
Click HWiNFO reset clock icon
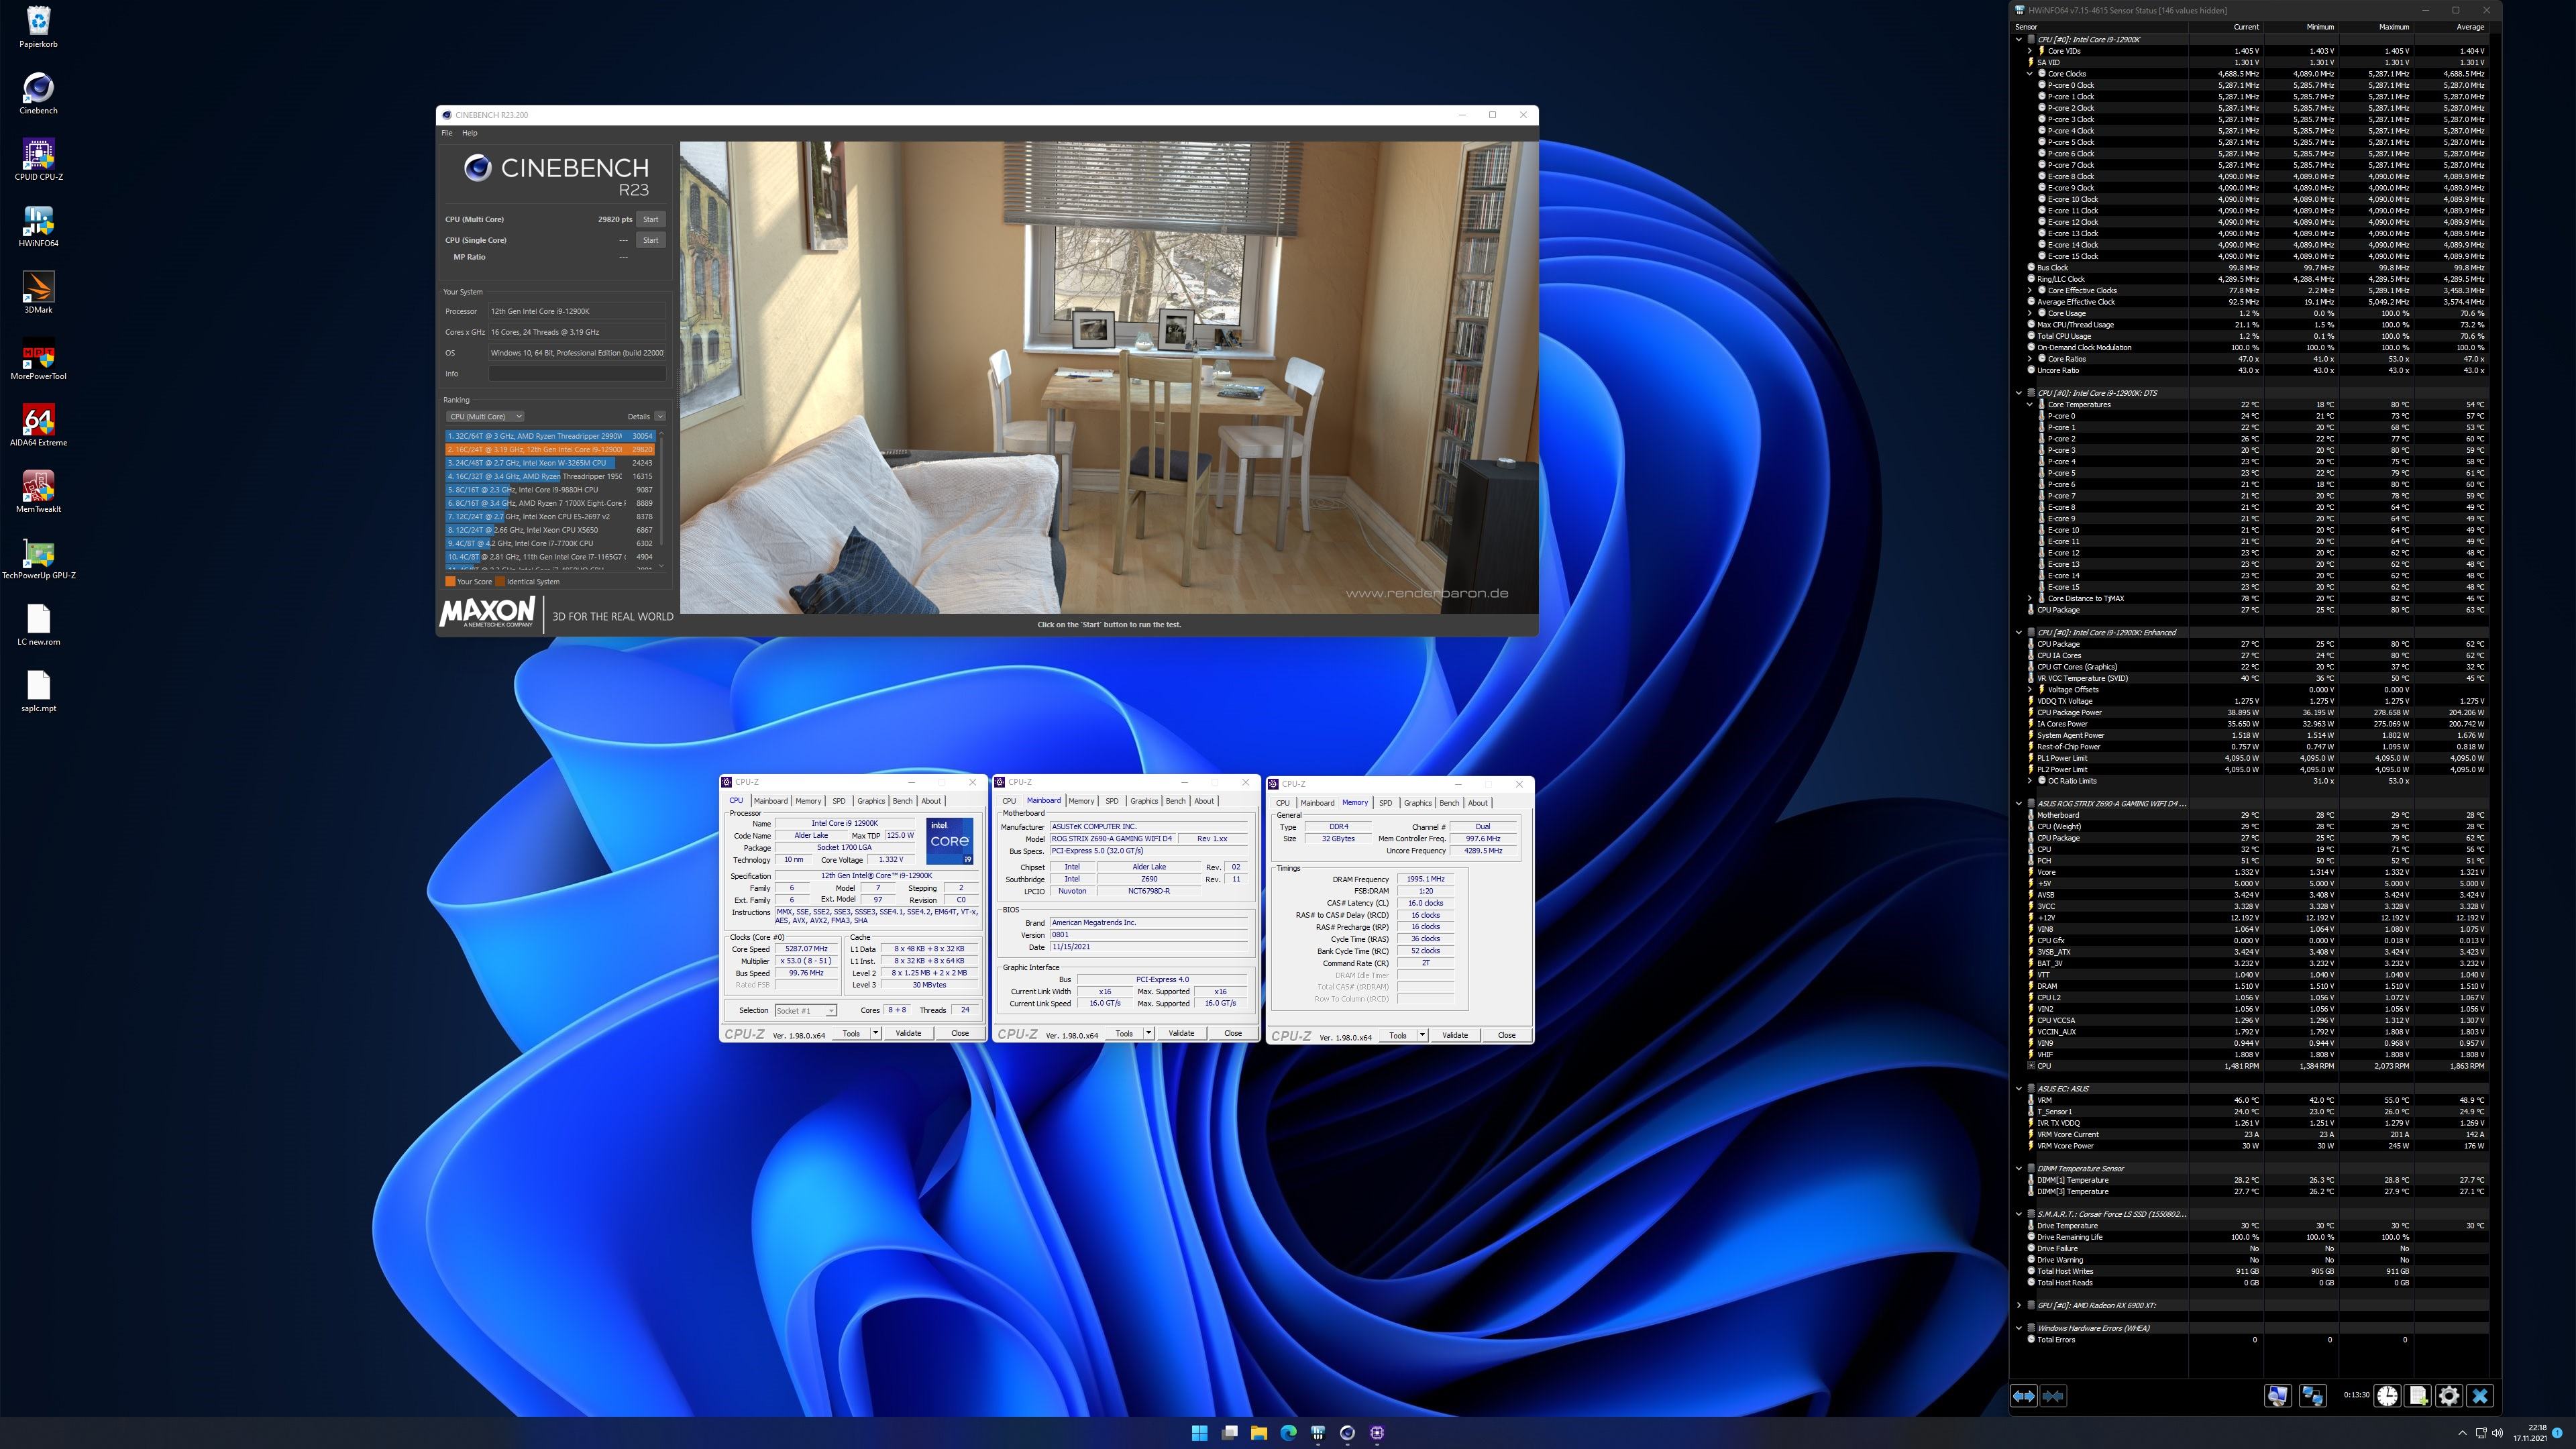tap(2387, 1395)
